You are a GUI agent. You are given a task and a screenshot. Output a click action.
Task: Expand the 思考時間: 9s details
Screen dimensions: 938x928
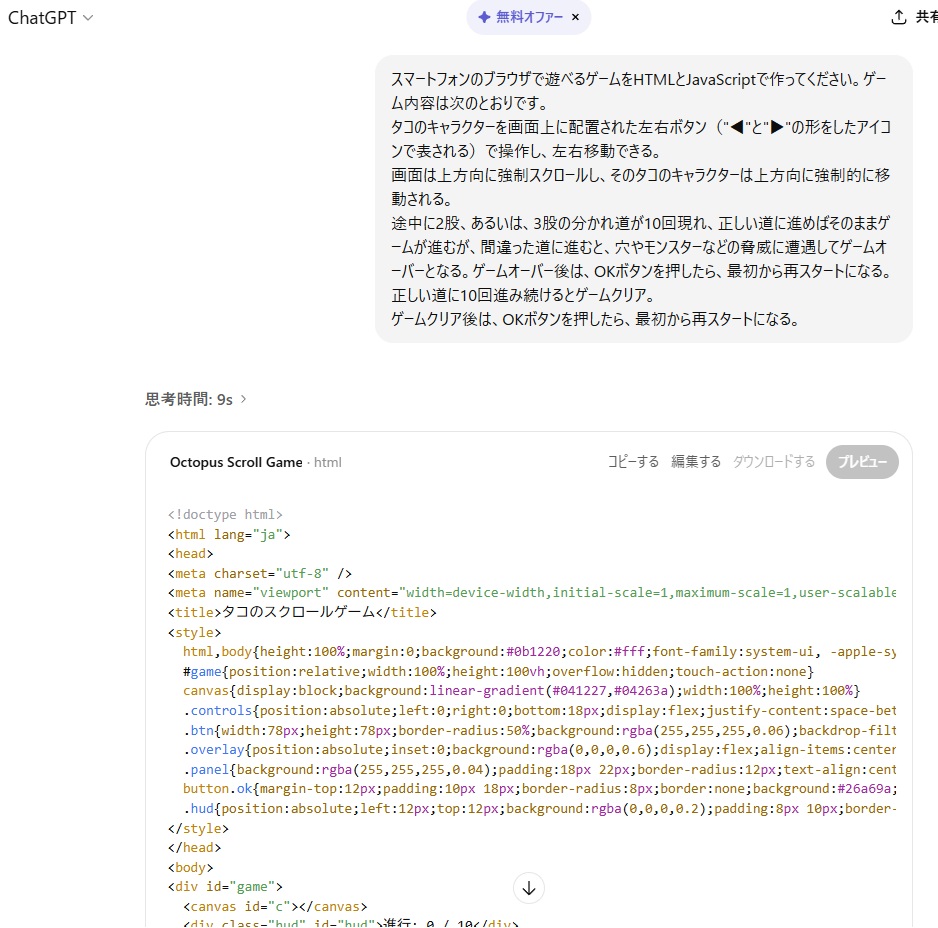click(189, 399)
